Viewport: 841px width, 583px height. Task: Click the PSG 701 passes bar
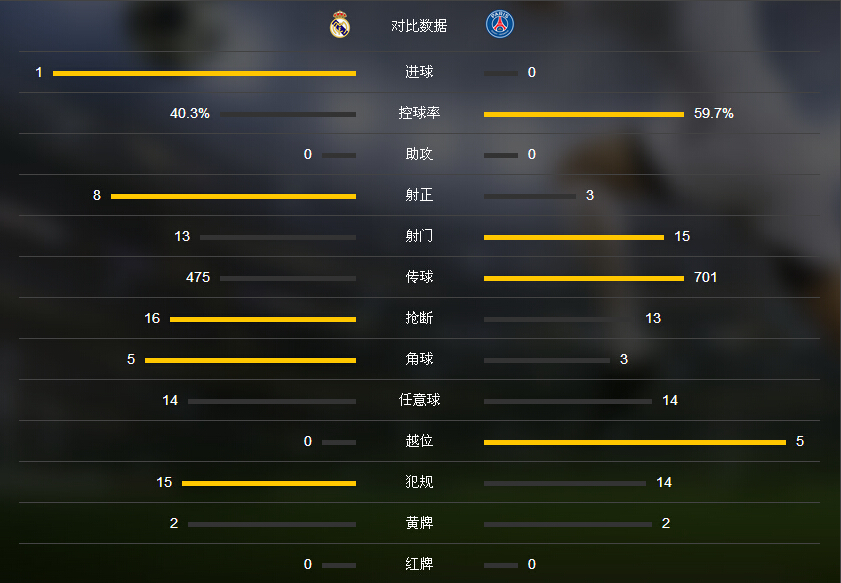click(x=584, y=278)
